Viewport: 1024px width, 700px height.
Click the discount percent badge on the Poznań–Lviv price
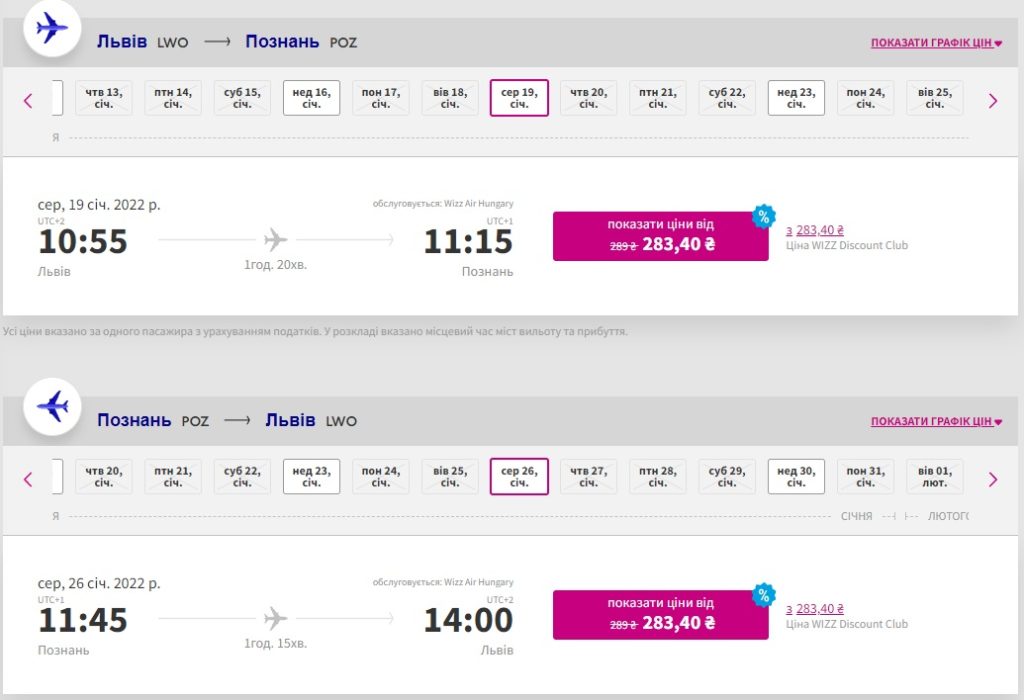pyautogui.click(x=764, y=595)
